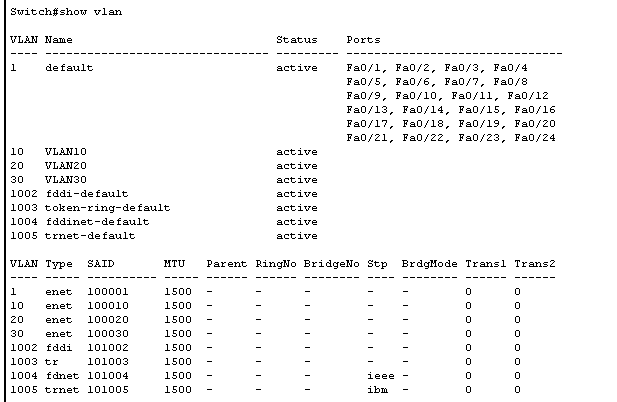The width and height of the screenshot is (617, 402).
Task: Click port Fa0/24 in the list
Action: click(x=535, y=138)
